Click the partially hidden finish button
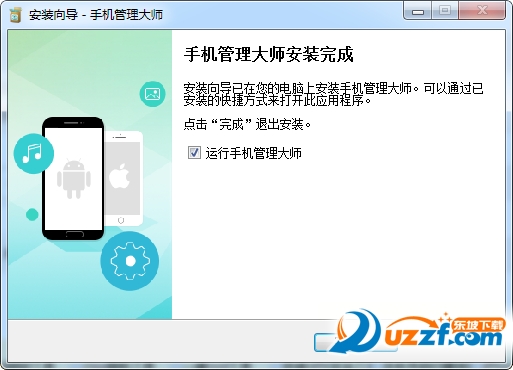The width and height of the screenshot is (513, 370). [355, 342]
